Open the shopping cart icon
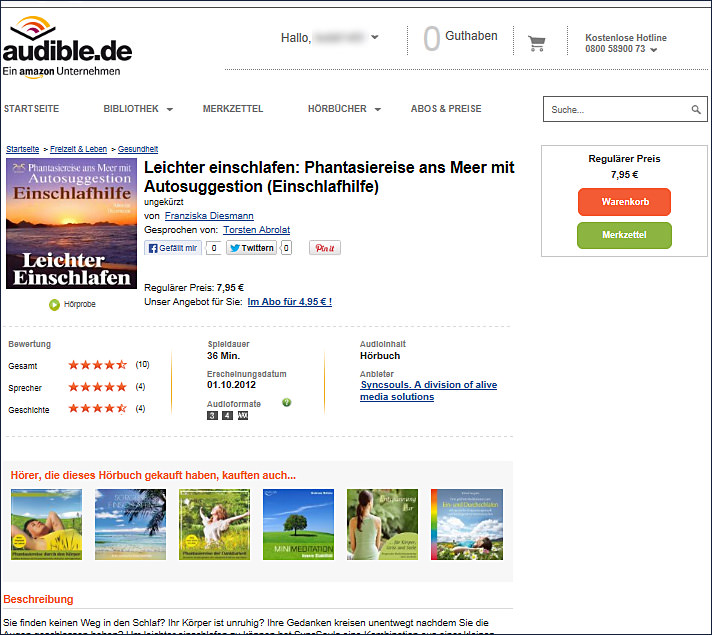This screenshot has height=635, width=712. (537, 43)
